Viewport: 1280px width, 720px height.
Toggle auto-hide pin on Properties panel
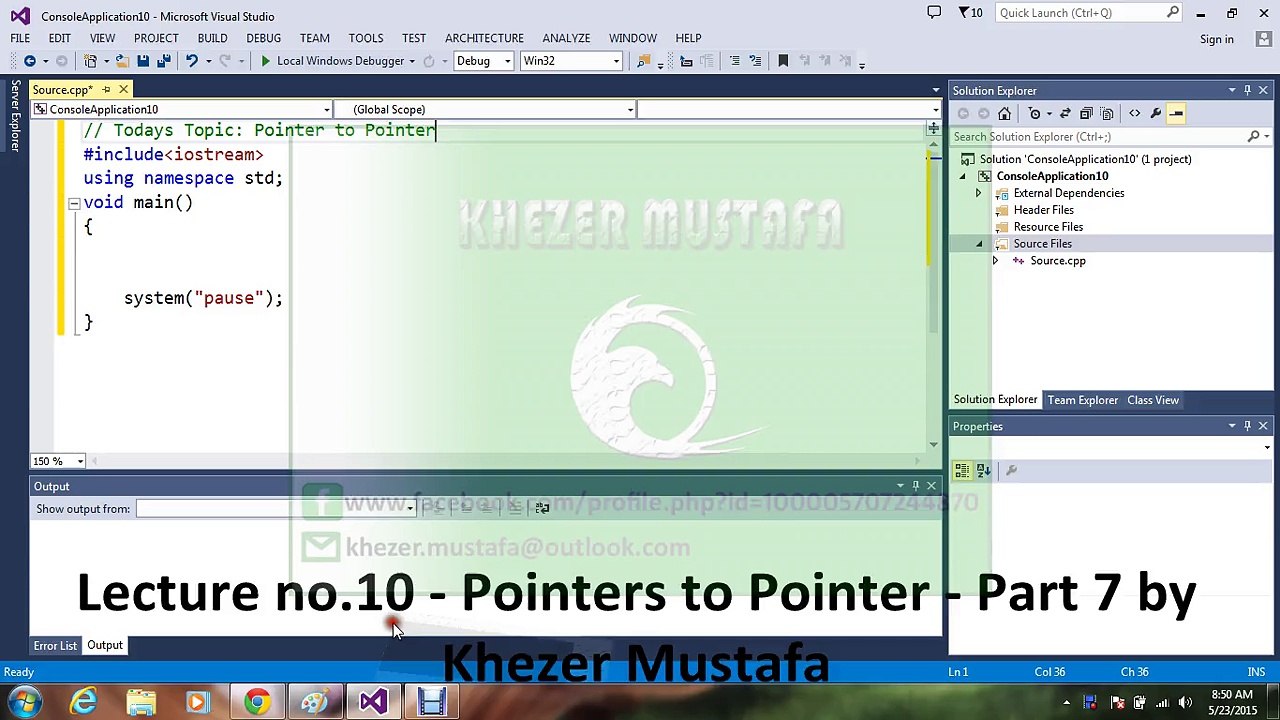coord(1247,426)
